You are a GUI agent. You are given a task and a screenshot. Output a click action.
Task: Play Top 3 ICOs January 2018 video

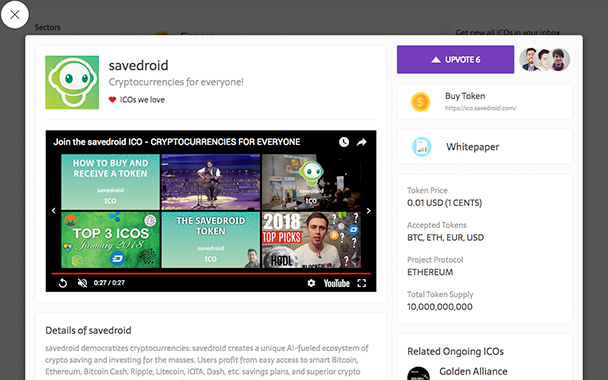click(111, 240)
